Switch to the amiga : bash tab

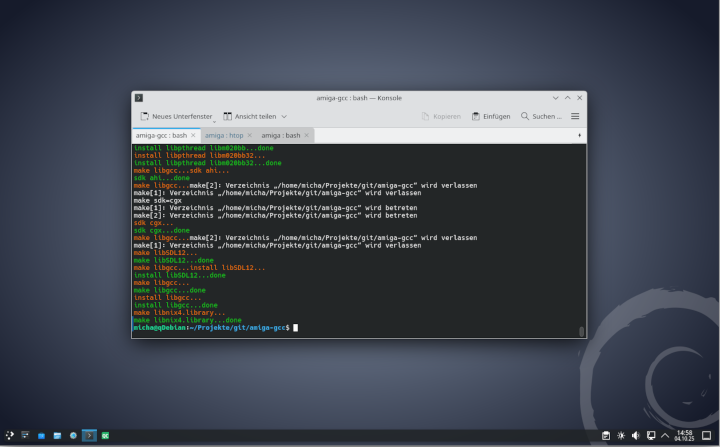[x=281, y=134]
